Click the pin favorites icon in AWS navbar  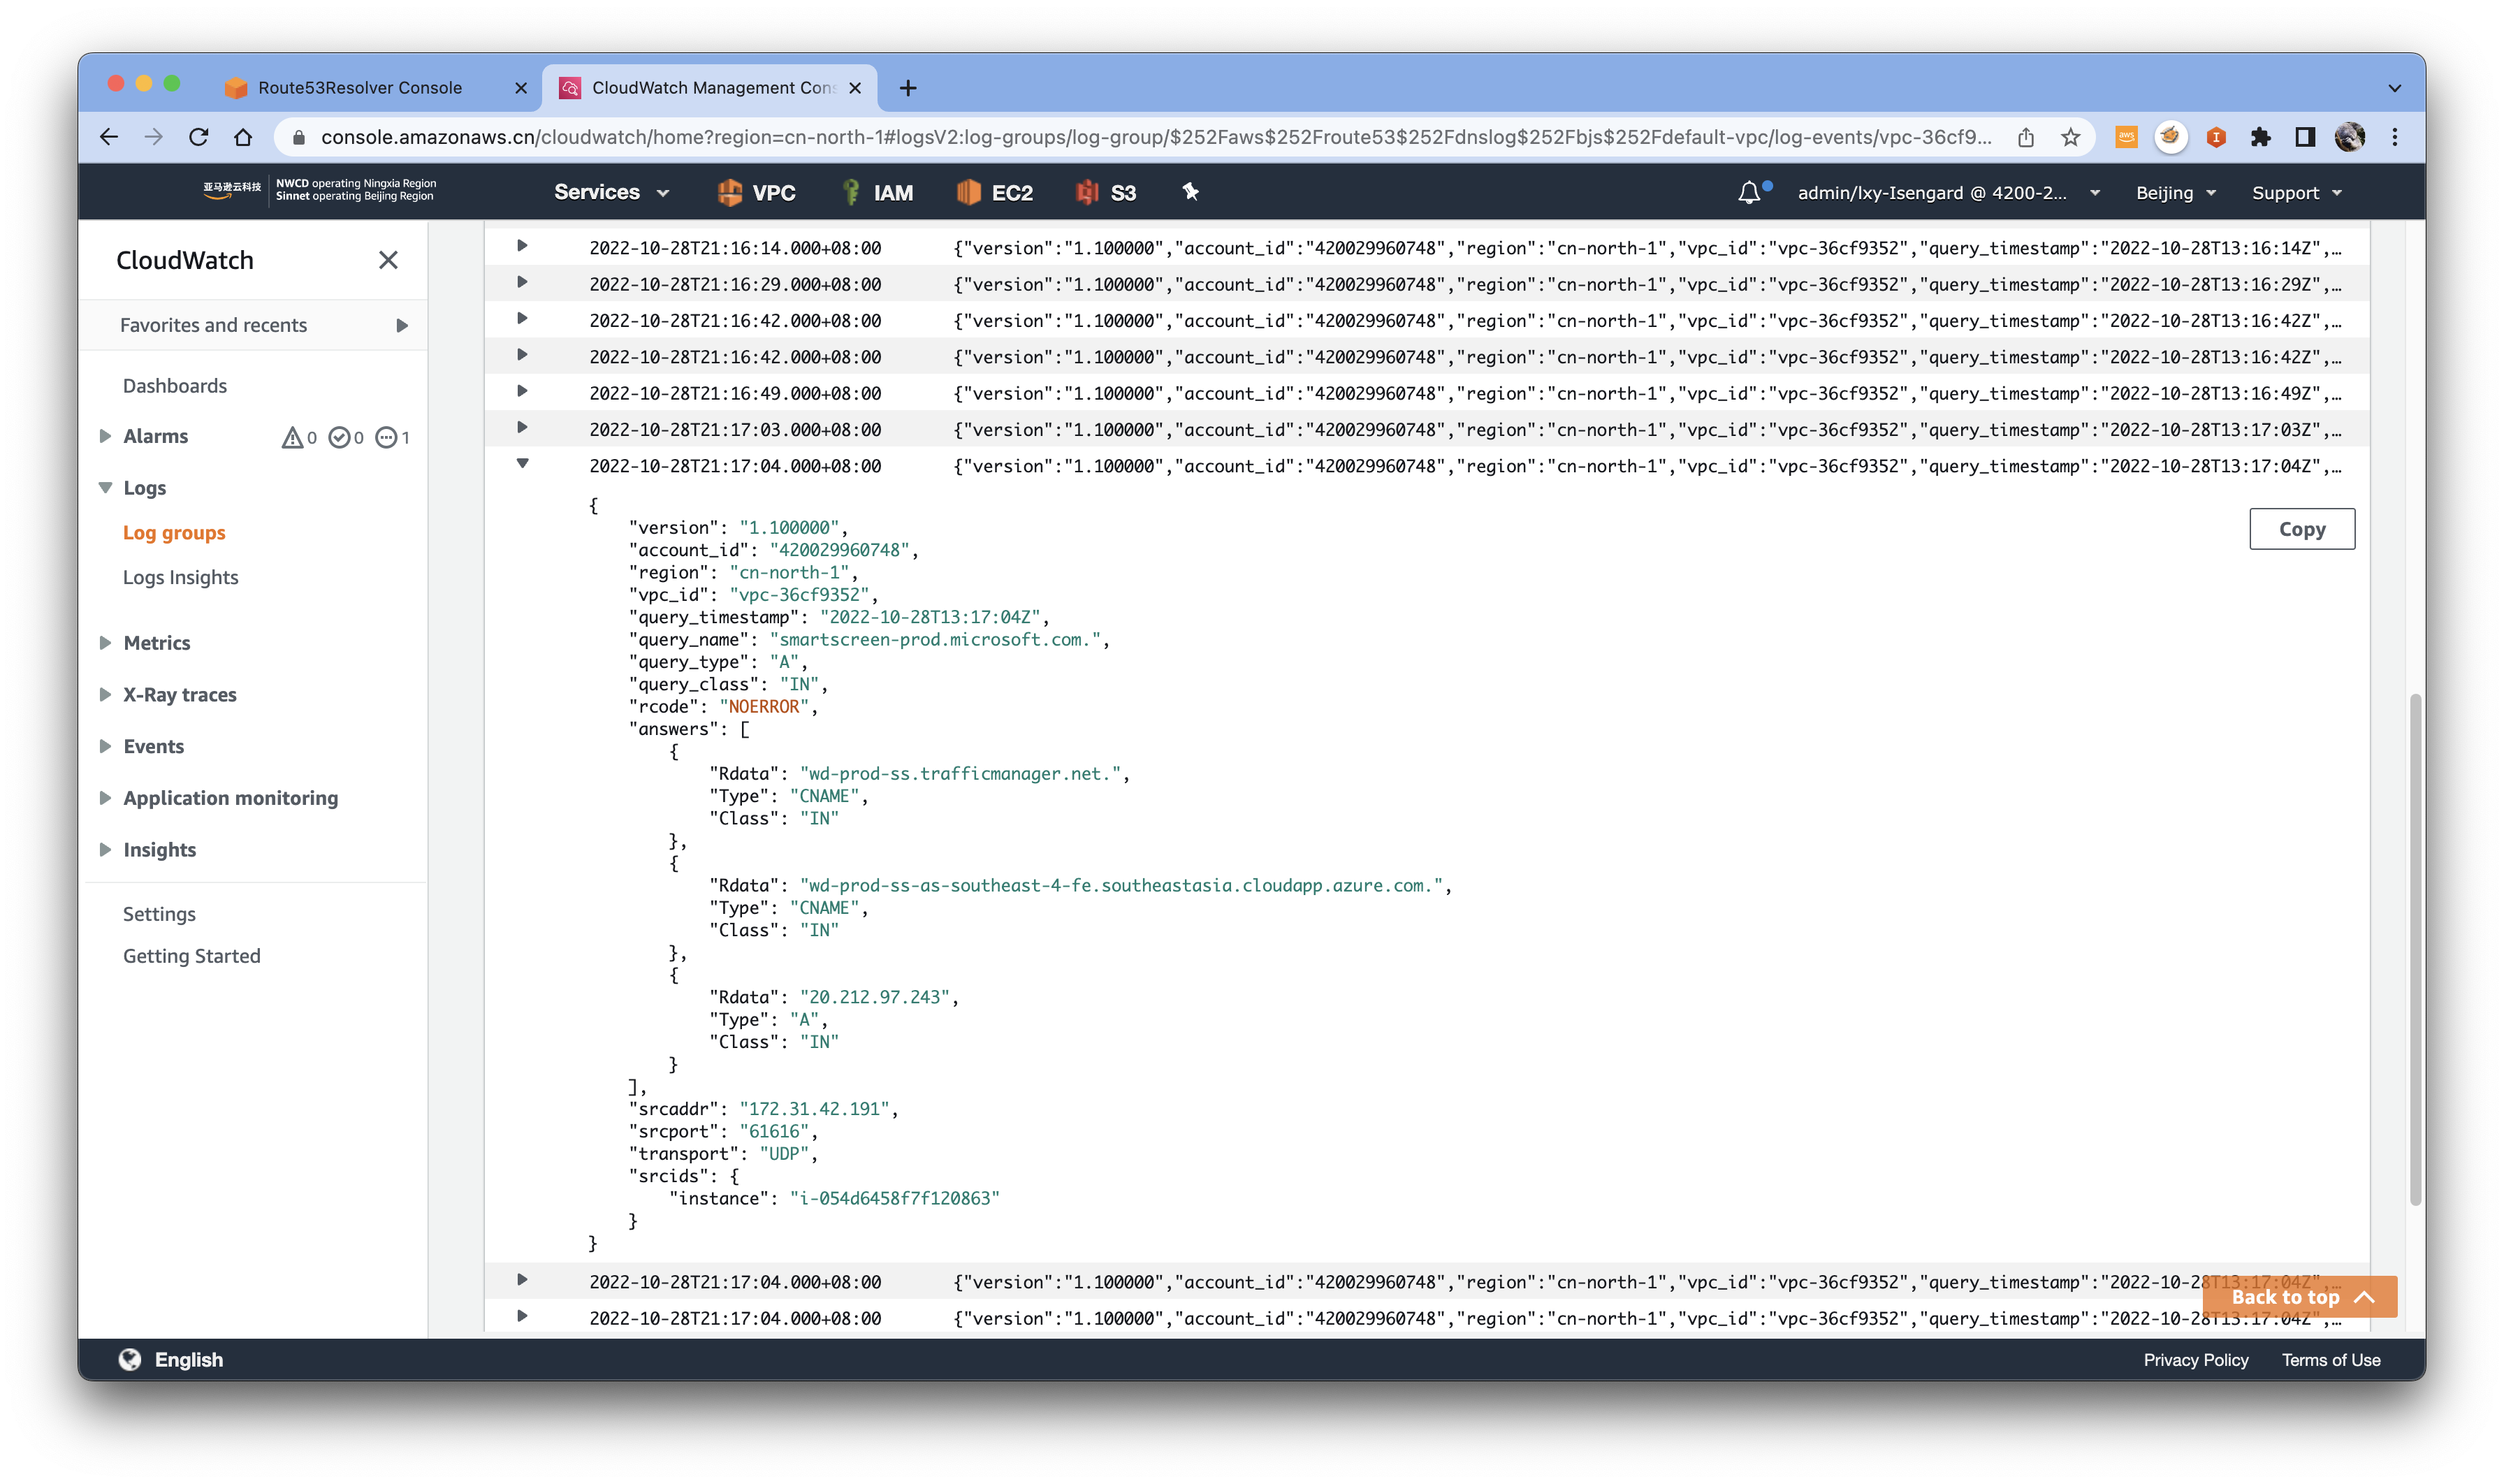[1190, 192]
